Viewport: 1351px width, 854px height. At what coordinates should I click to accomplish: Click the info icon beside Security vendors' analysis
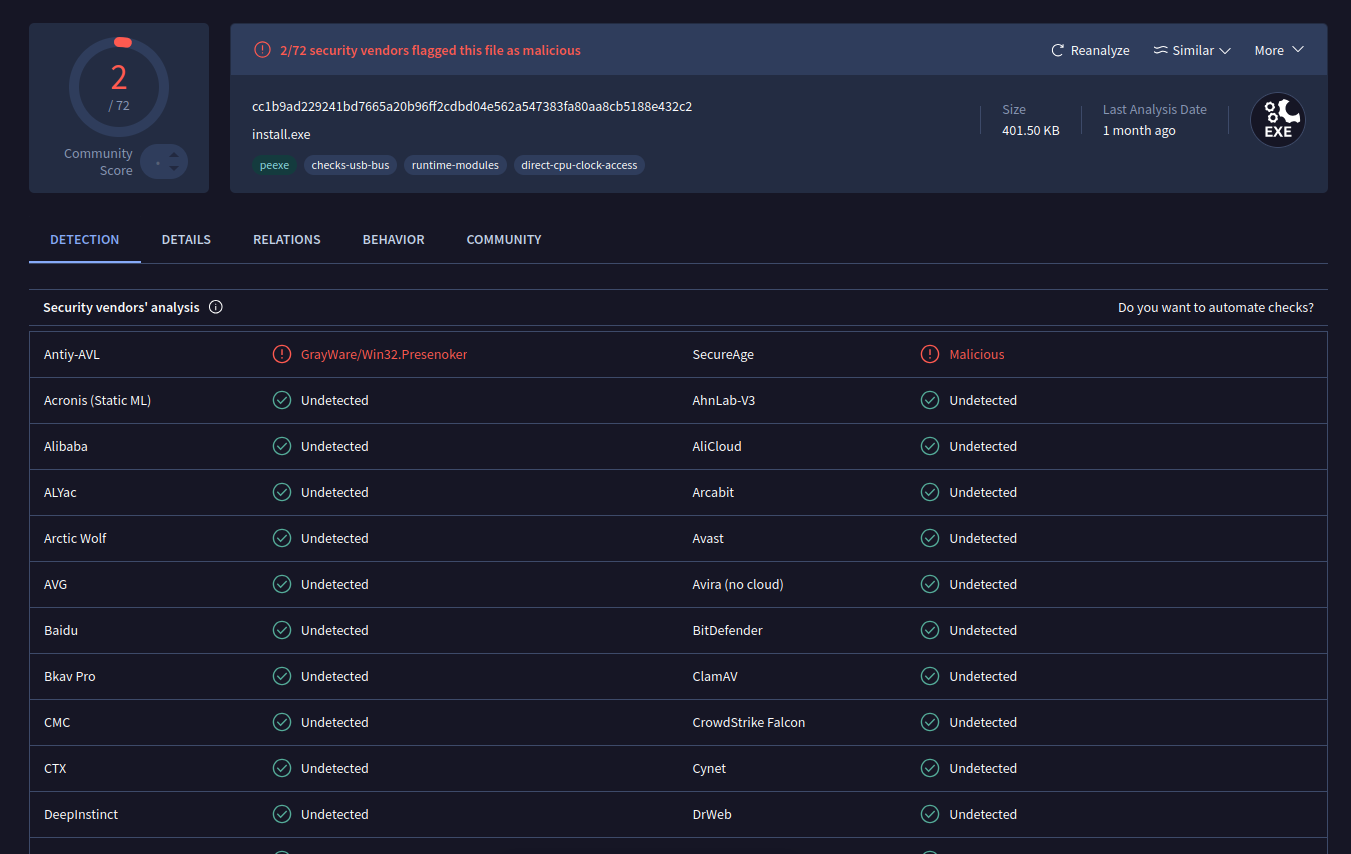216,307
